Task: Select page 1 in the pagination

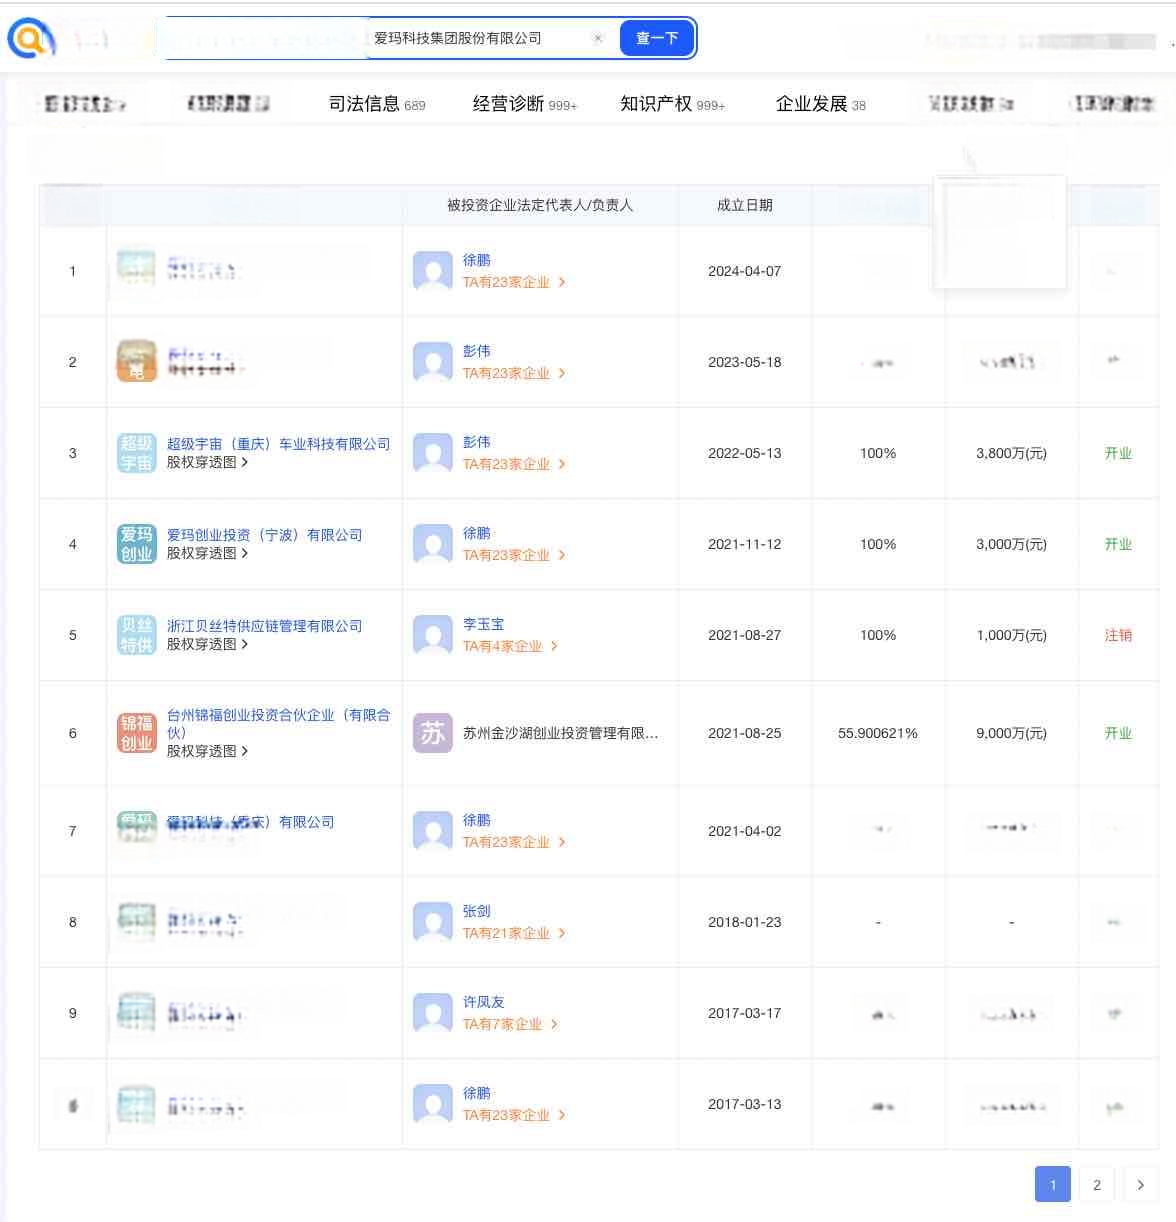Action: 1053,1185
